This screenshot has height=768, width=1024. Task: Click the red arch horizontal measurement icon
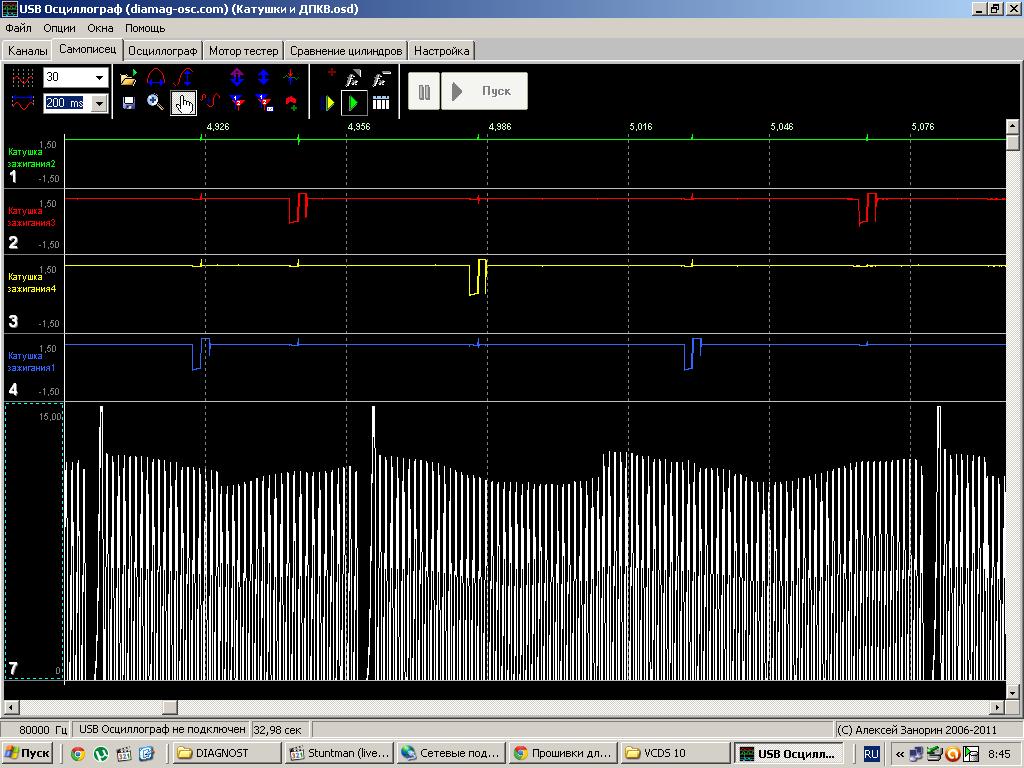pyautogui.click(x=155, y=78)
